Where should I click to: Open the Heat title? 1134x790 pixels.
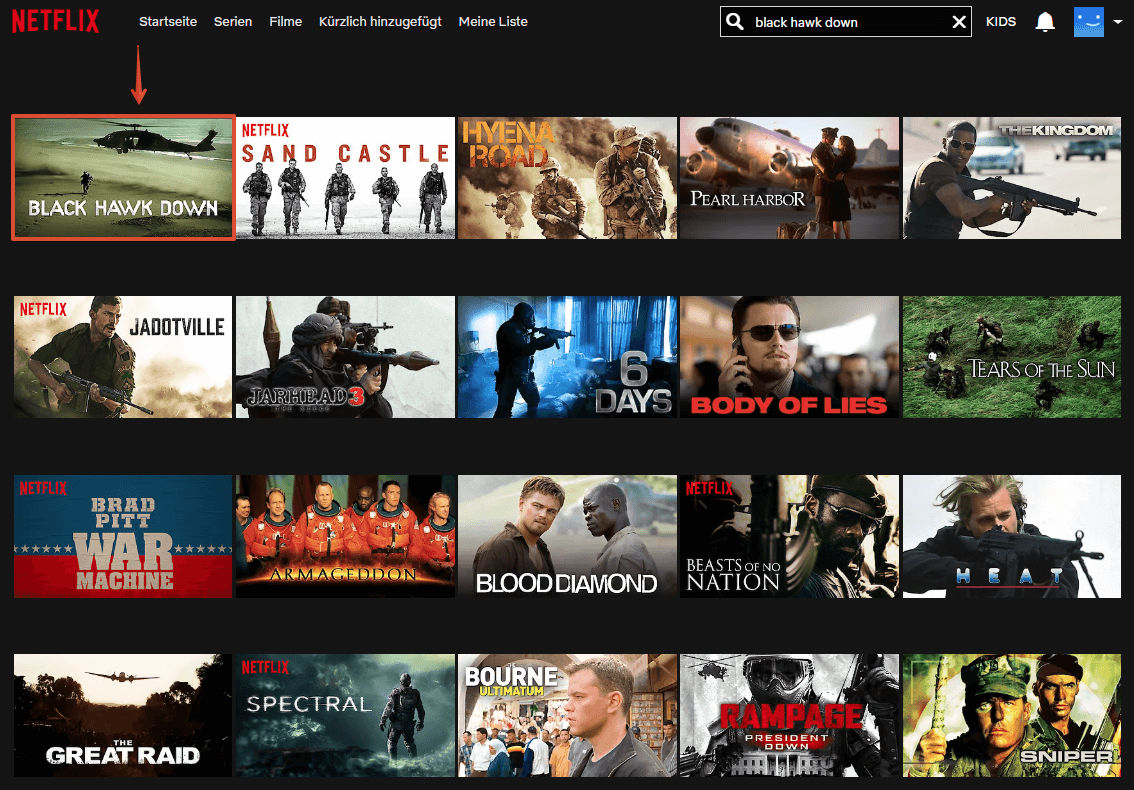point(1012,536)
